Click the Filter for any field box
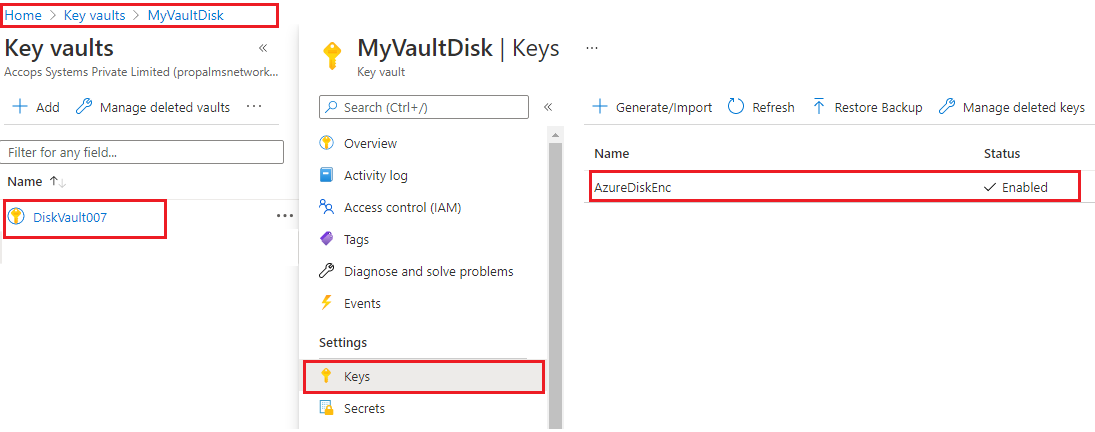This screenshot has width=1095, height=432. [142, 152]
